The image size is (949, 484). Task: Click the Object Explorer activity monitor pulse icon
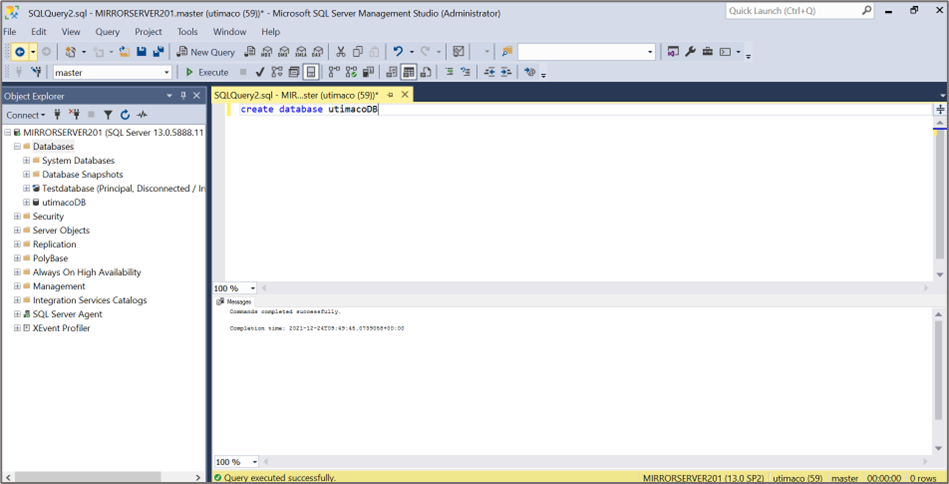142,114
